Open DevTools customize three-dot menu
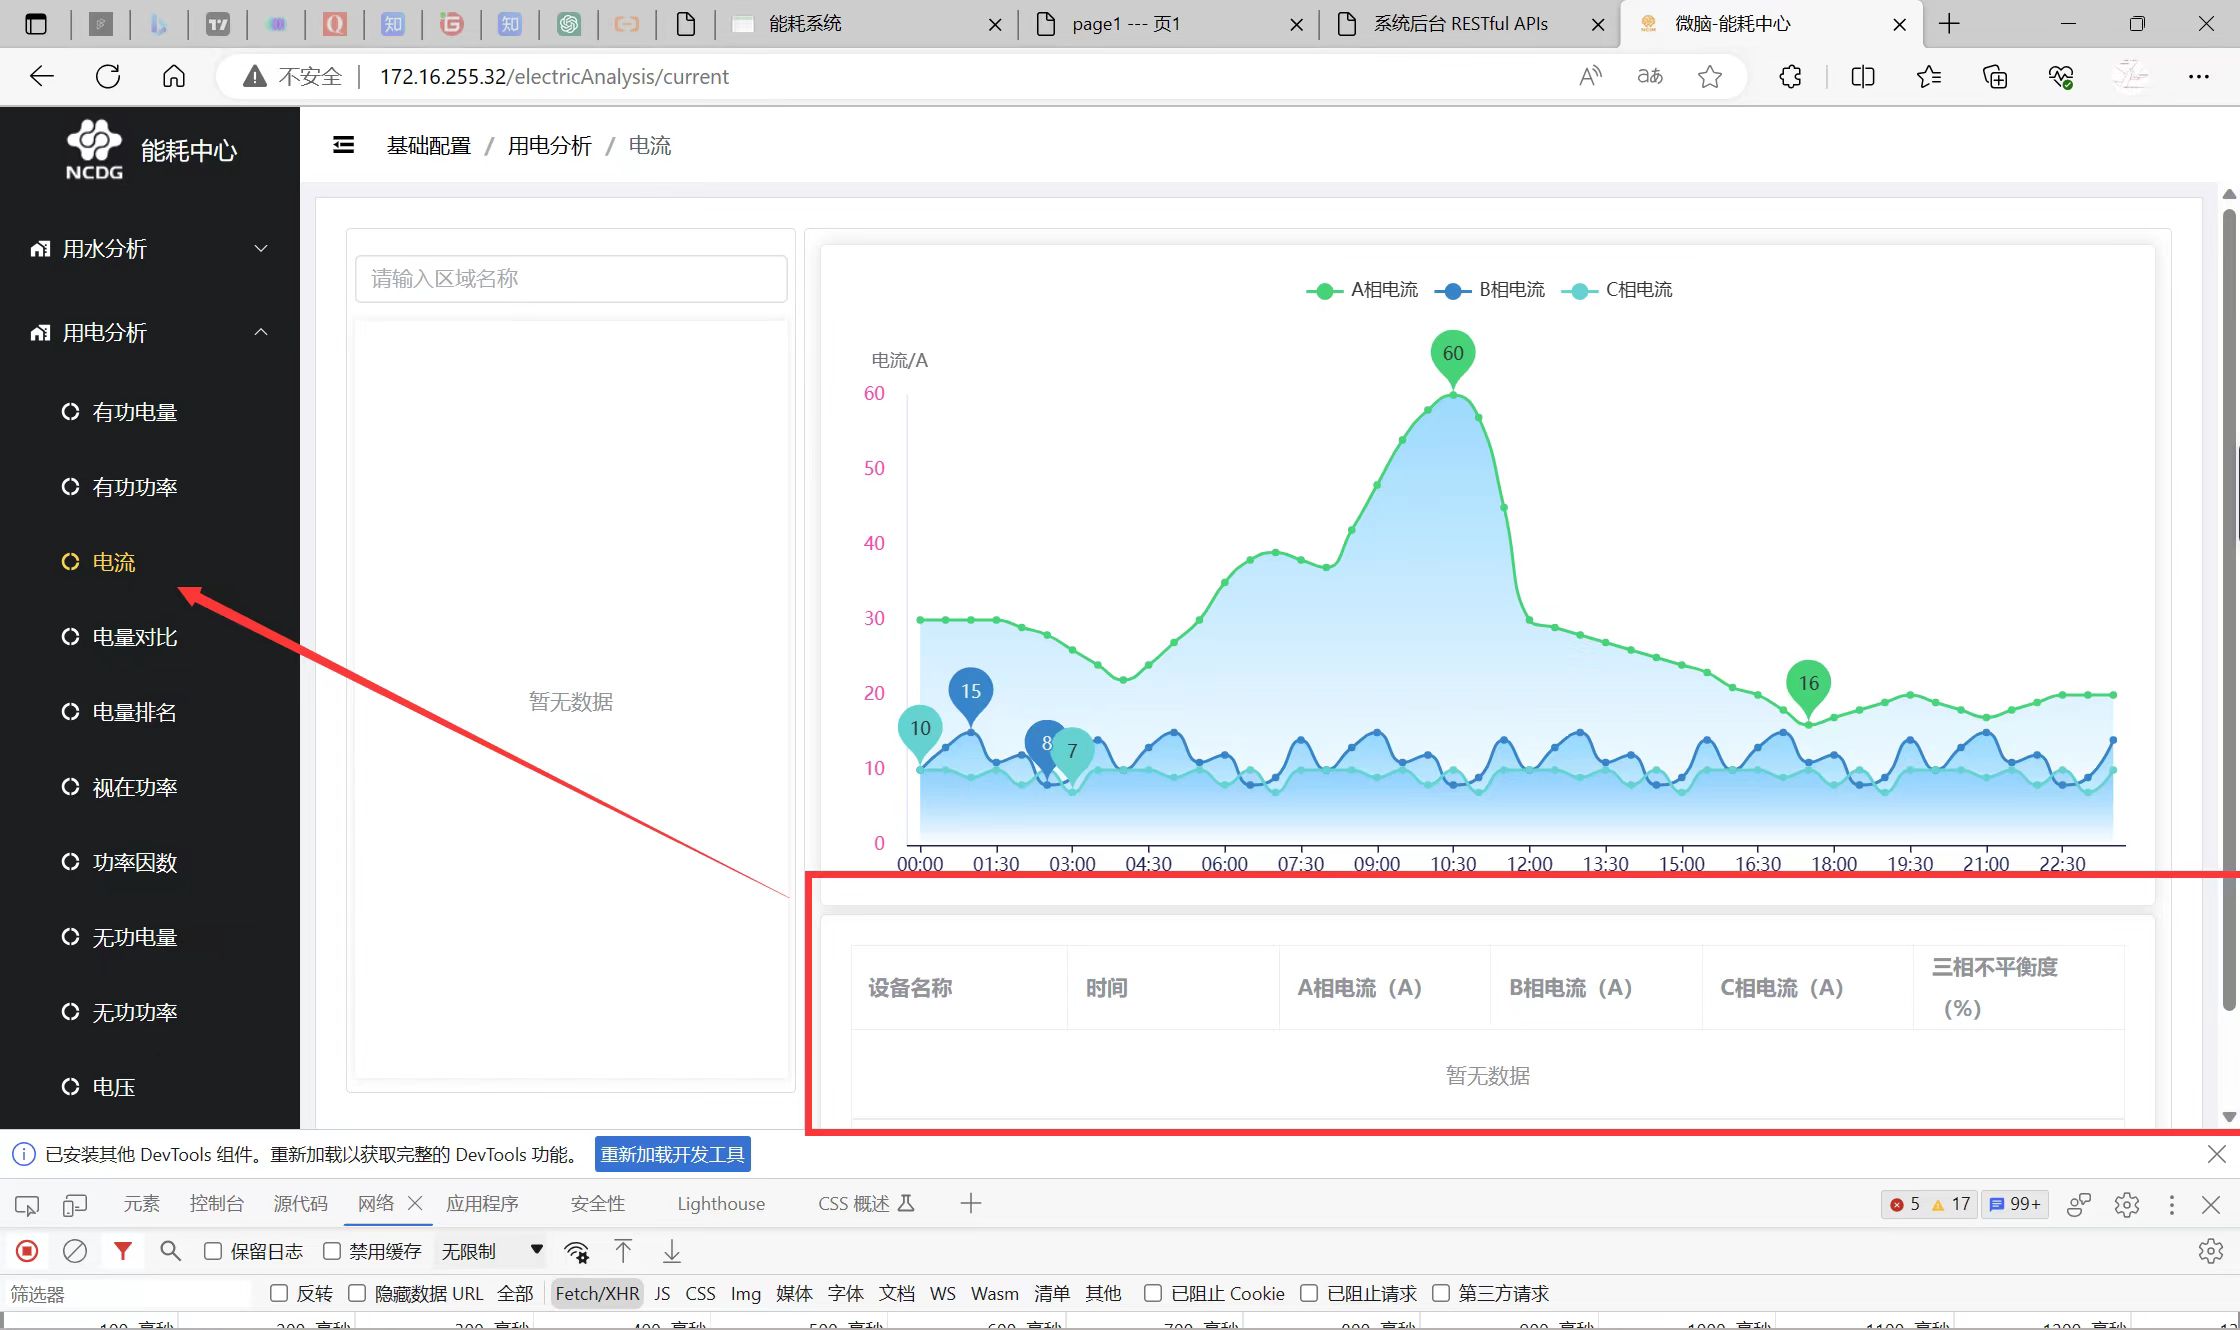This screenshot has height=1330, width=2240. [x=2171, y=1204]
